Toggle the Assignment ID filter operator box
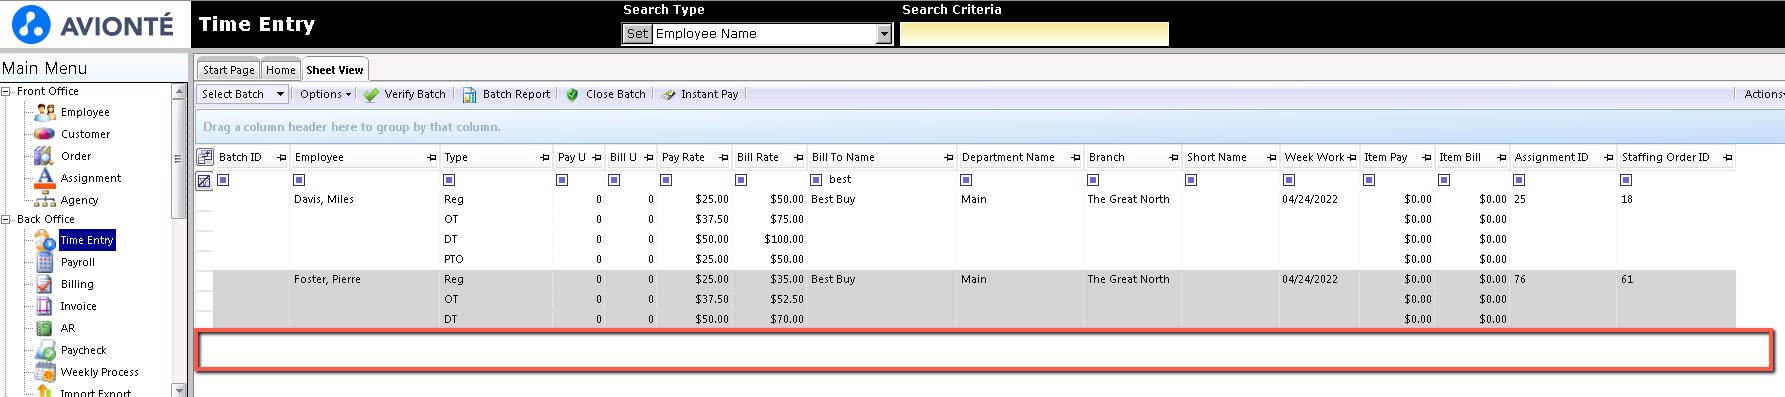Image resolution: width=1785 pixels, height=397 pixels. [1519, 180]
